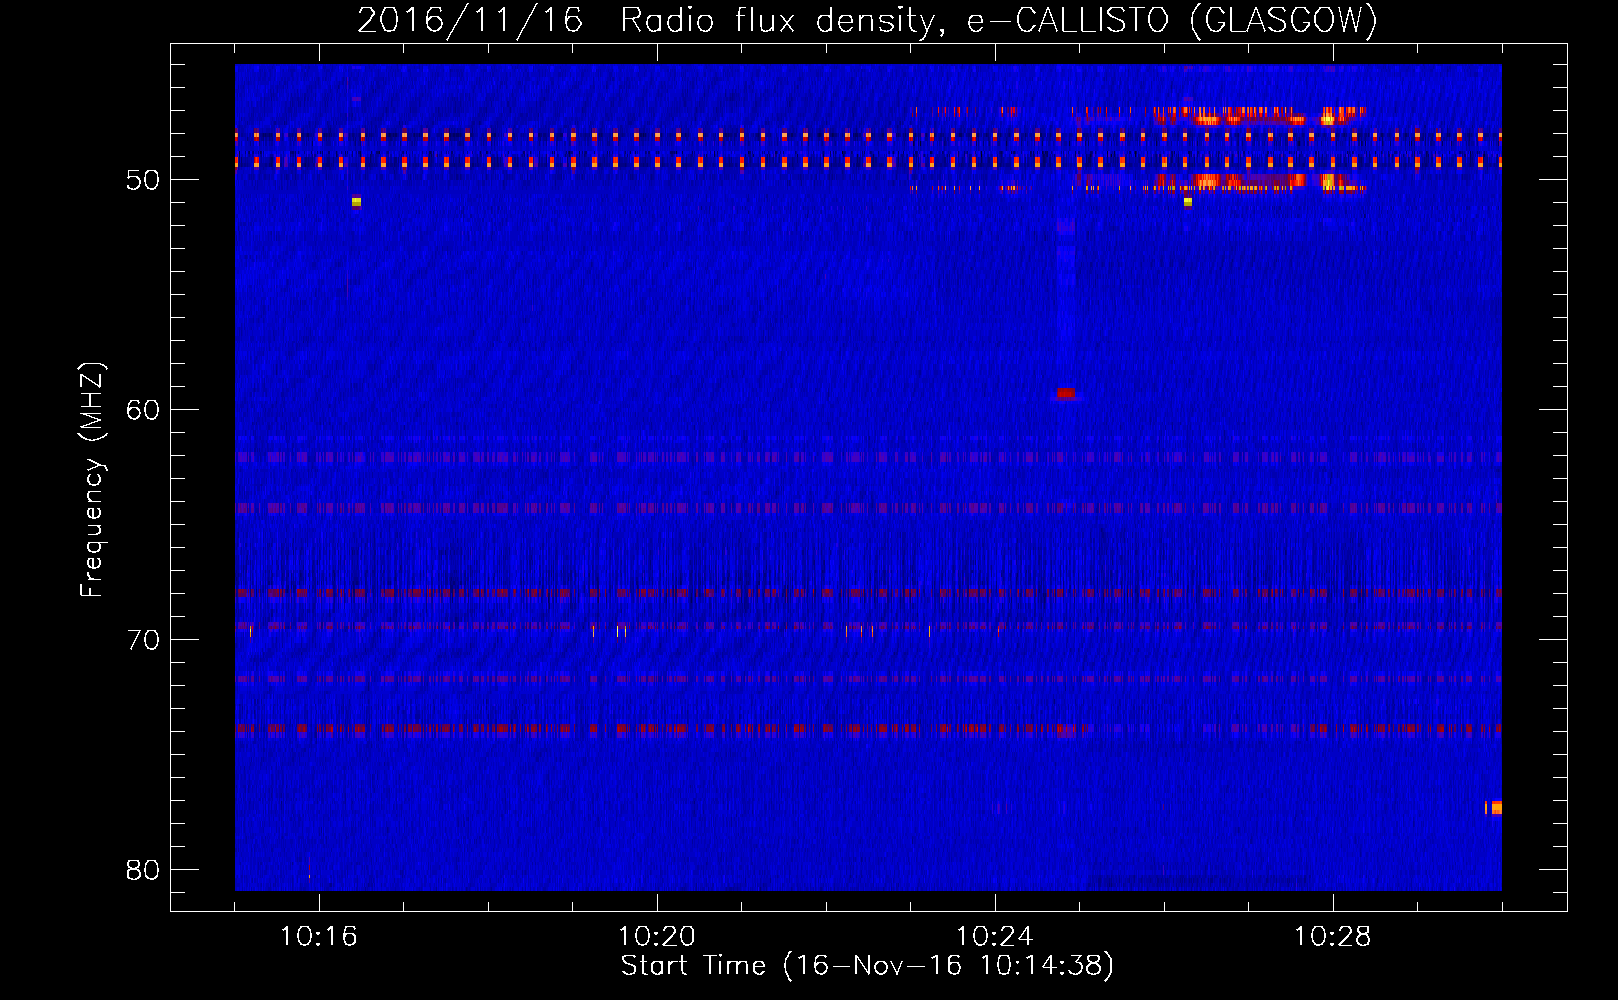This screenshot has height=1000, width=1618.
Task: Click the 'Start Time (16-Nov-16 10:14:38)' label
Action: tap(867, 966)
